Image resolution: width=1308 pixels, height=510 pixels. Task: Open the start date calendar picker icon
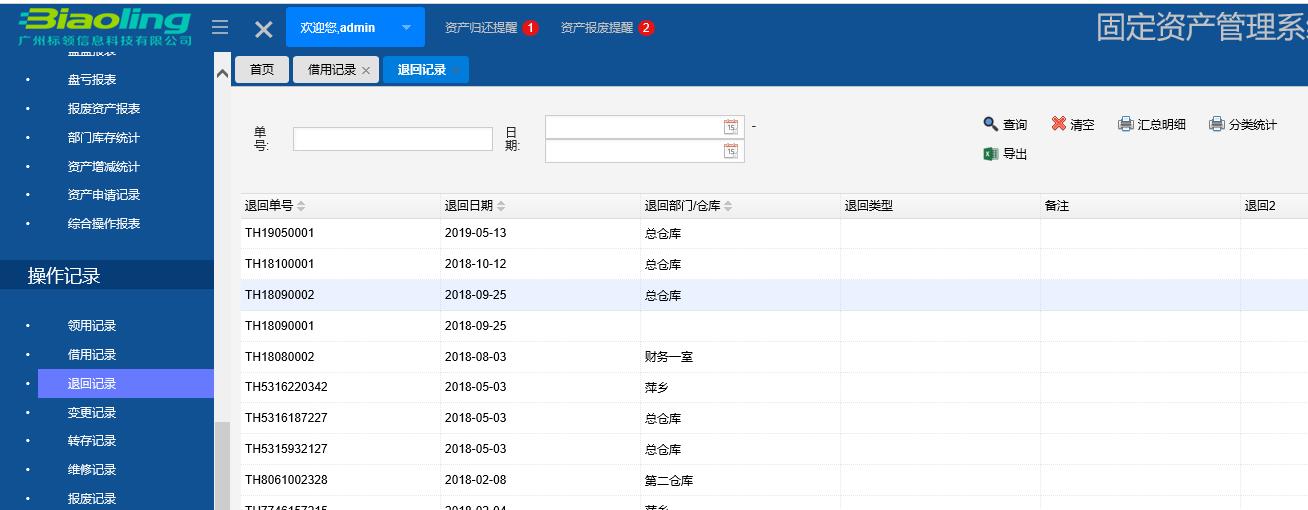coord(731,127)
